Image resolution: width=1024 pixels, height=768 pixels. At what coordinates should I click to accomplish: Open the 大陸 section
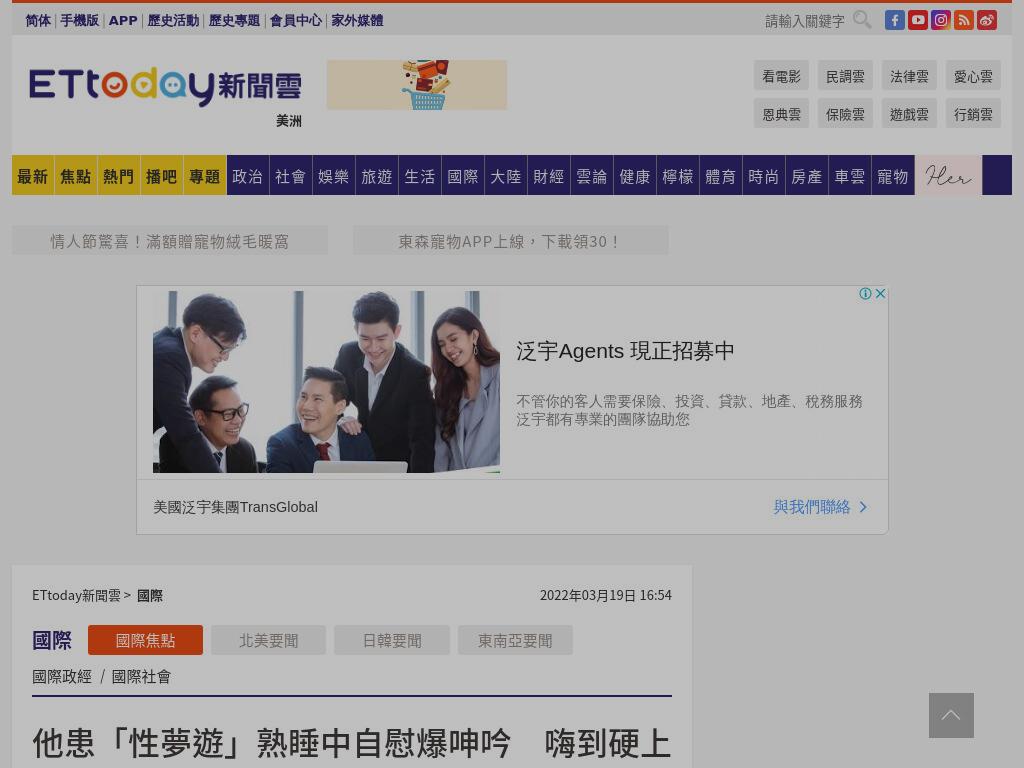[x=505, y=176]
